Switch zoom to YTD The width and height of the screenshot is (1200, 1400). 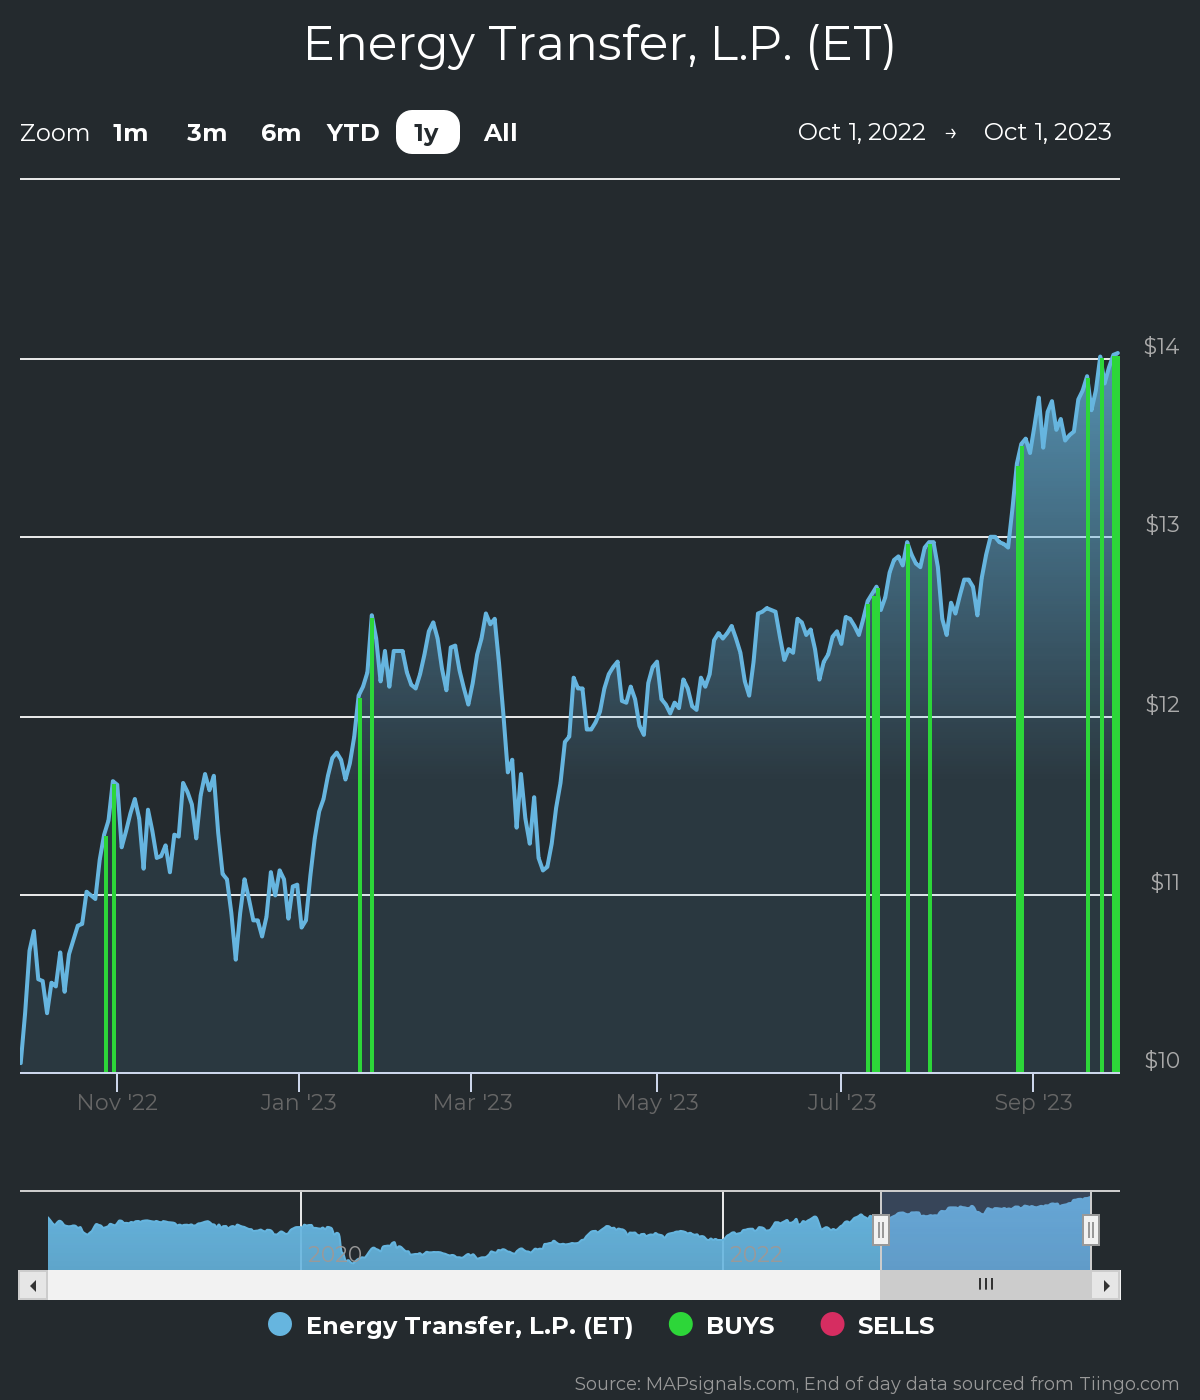coord(353,133)
